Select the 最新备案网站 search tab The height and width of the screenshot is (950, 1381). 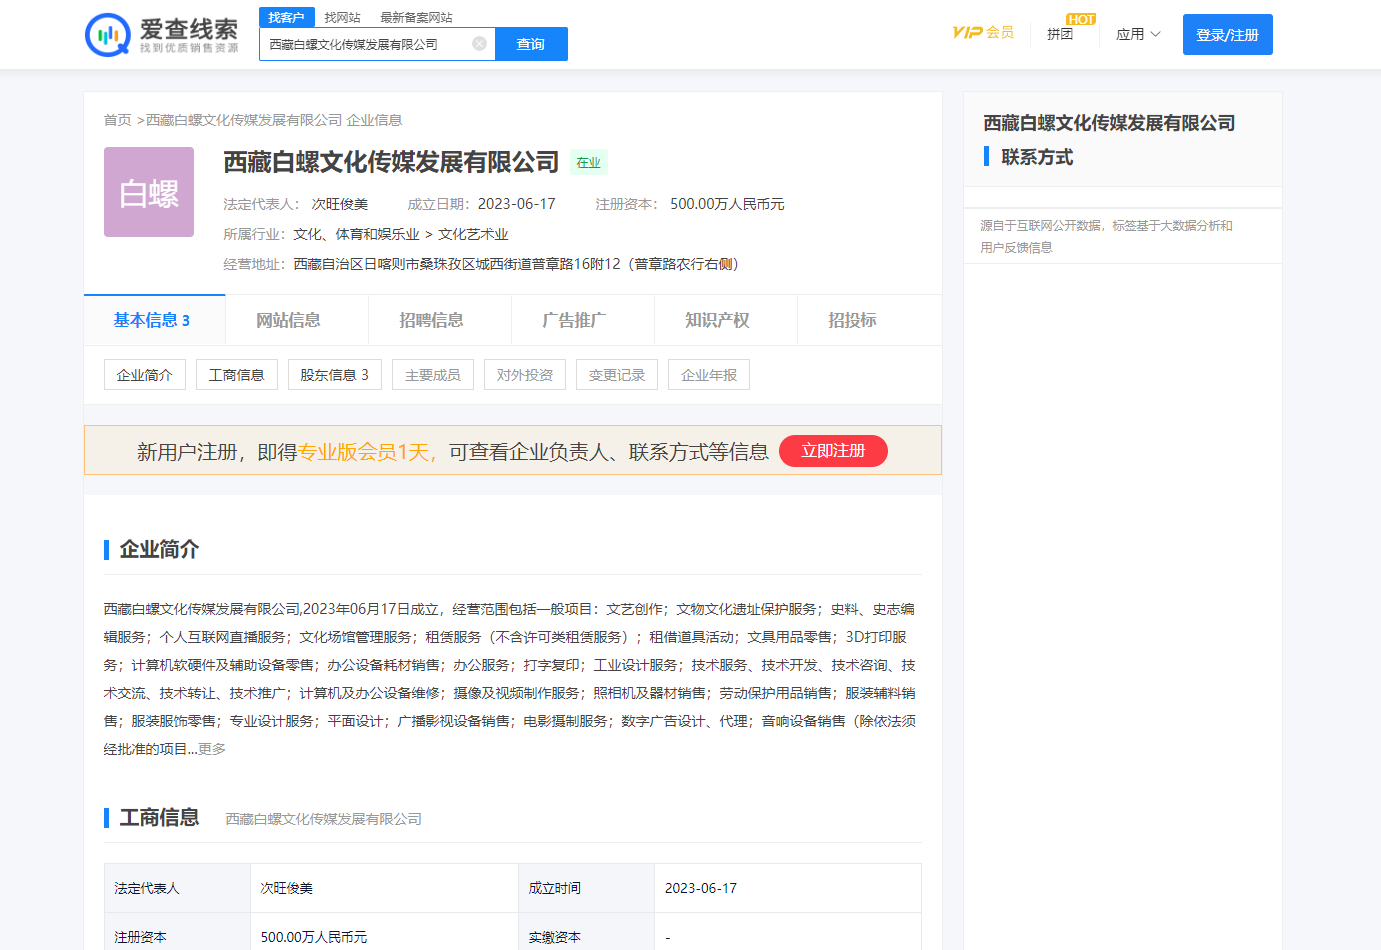click(416, 17)
